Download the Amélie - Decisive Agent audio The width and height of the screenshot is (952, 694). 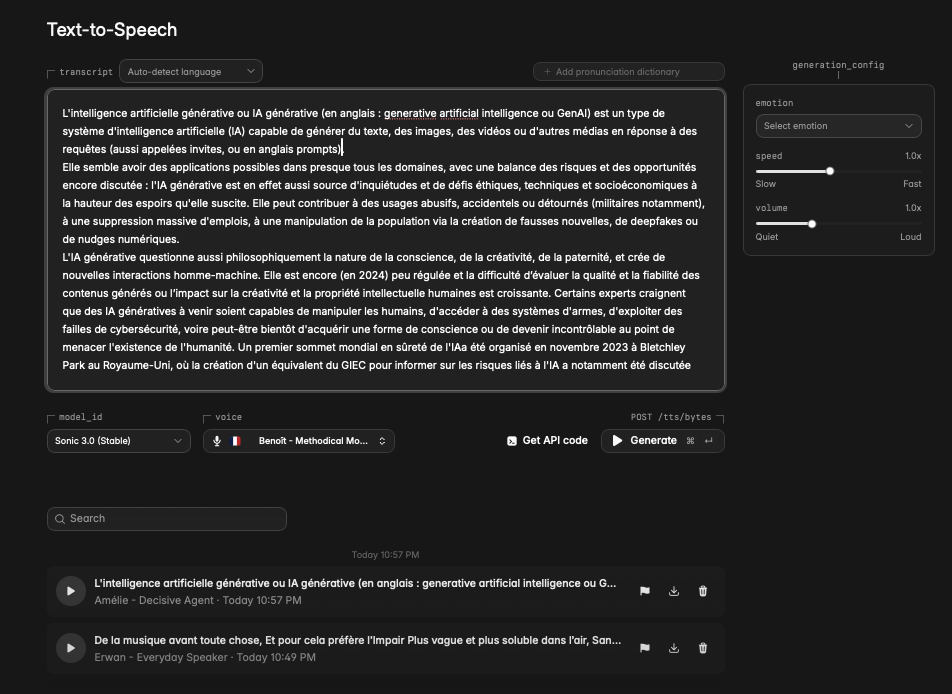(674, 591)
